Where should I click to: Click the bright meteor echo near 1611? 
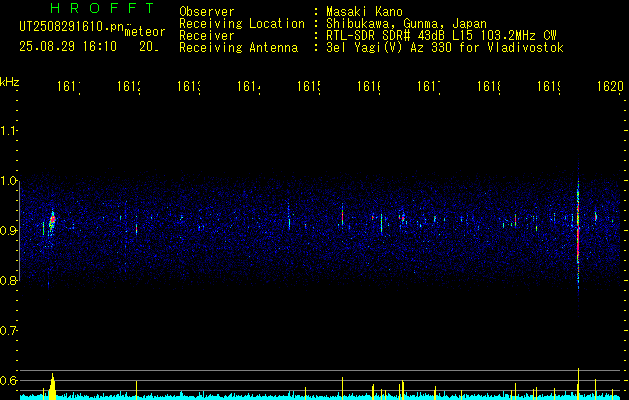pos(51,222)
